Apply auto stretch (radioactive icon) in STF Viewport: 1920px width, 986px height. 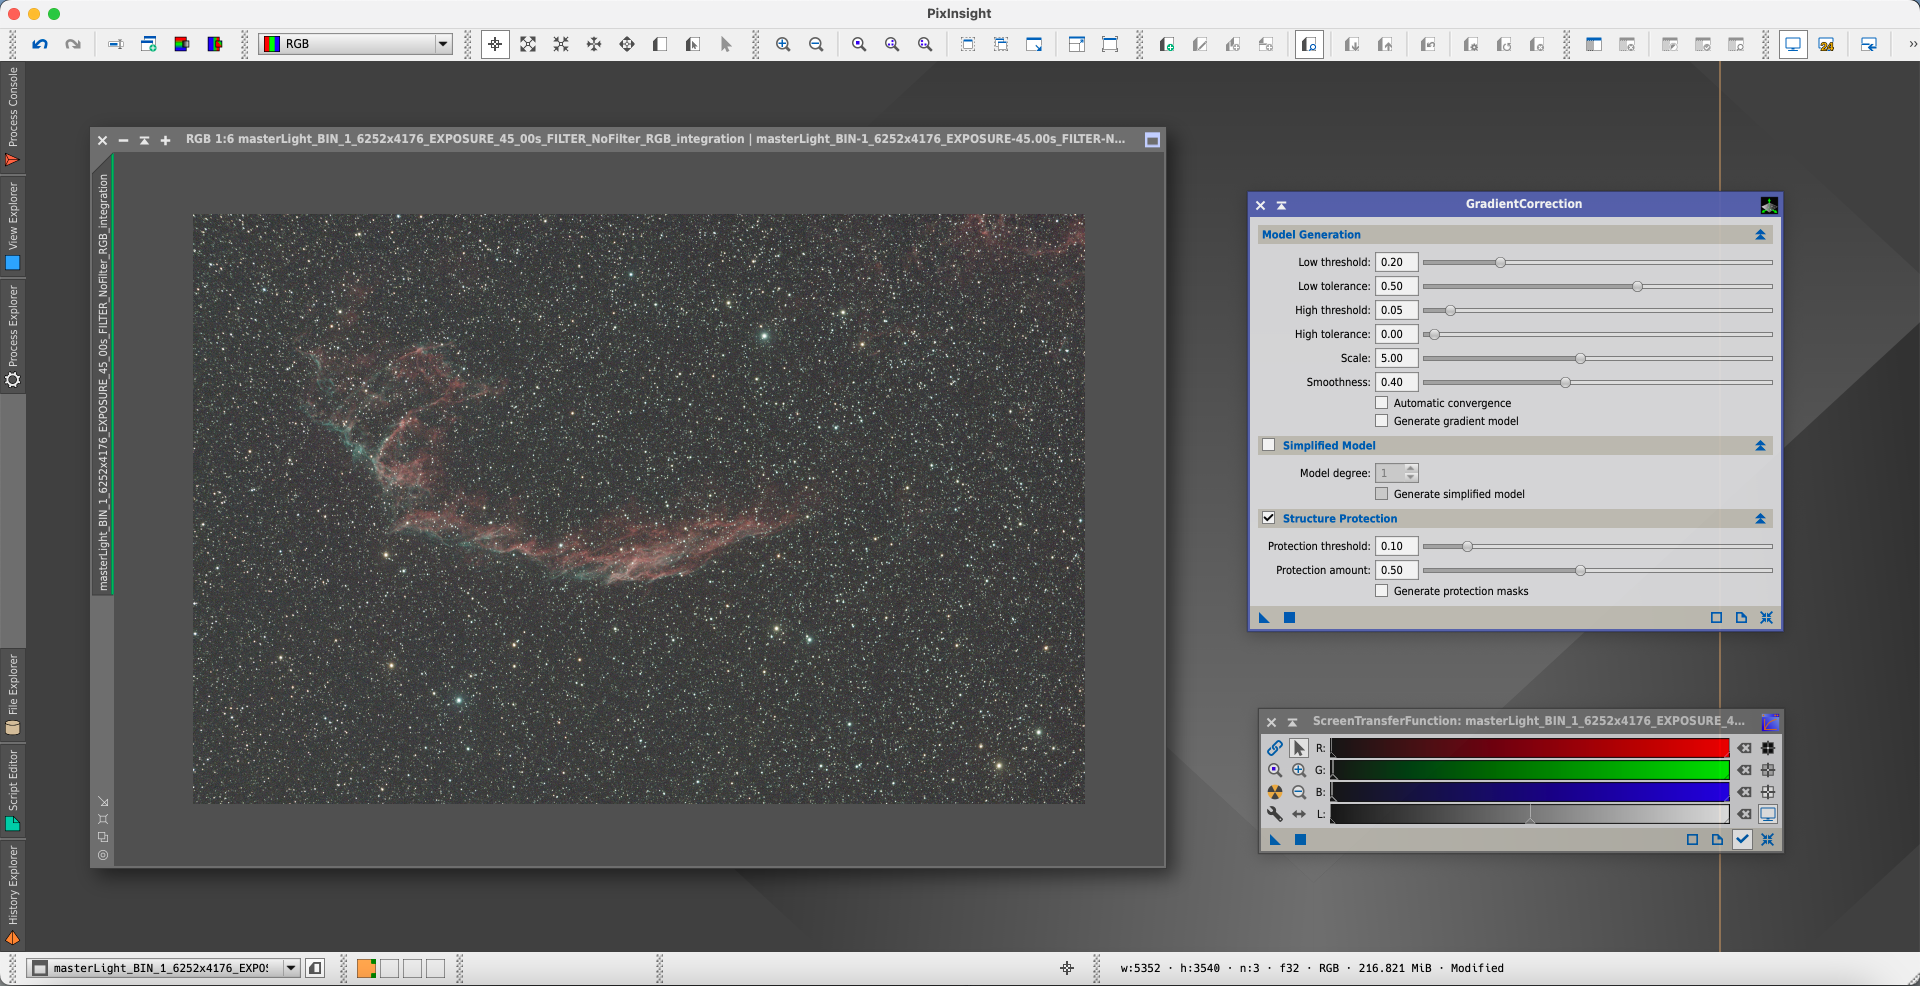(1275, 792)
